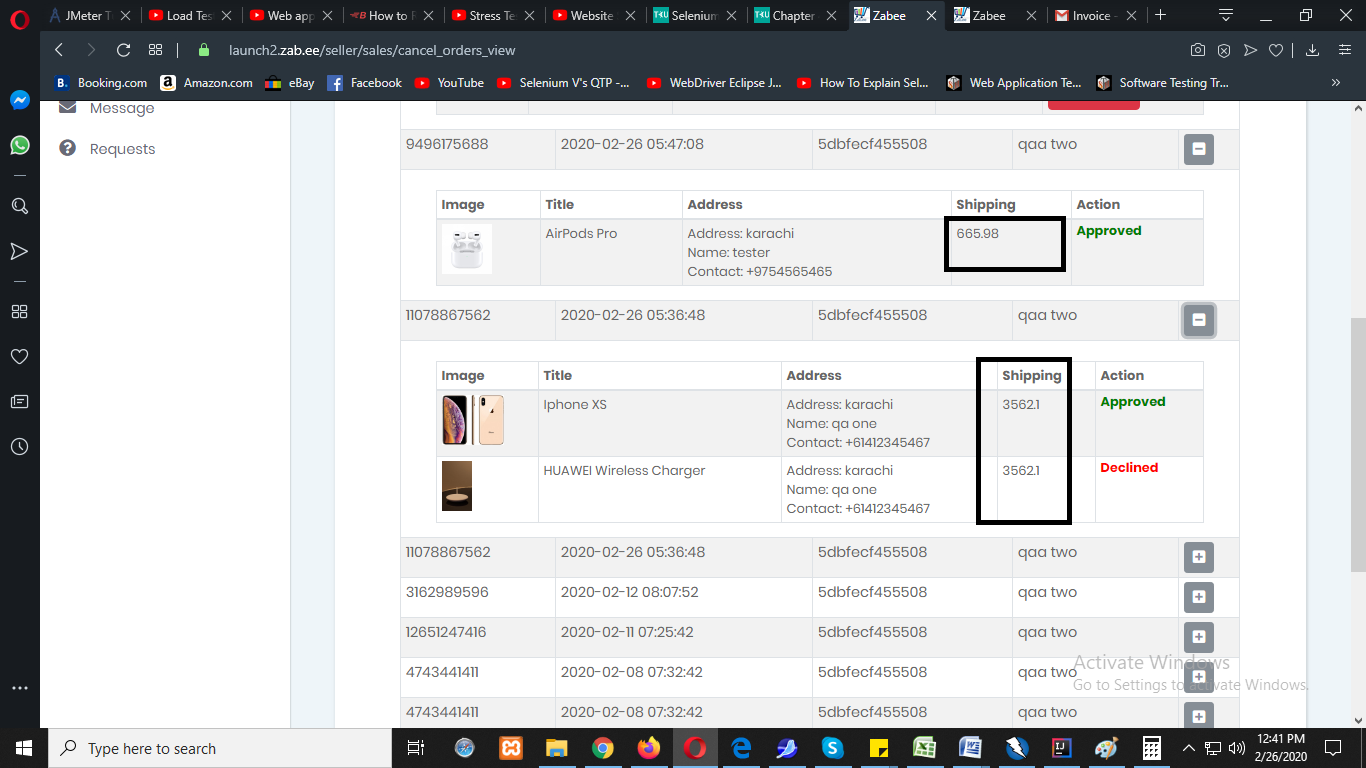Click the green padlock site info icon
This screenshot has height=768, width=1366.
coord(204,50)
